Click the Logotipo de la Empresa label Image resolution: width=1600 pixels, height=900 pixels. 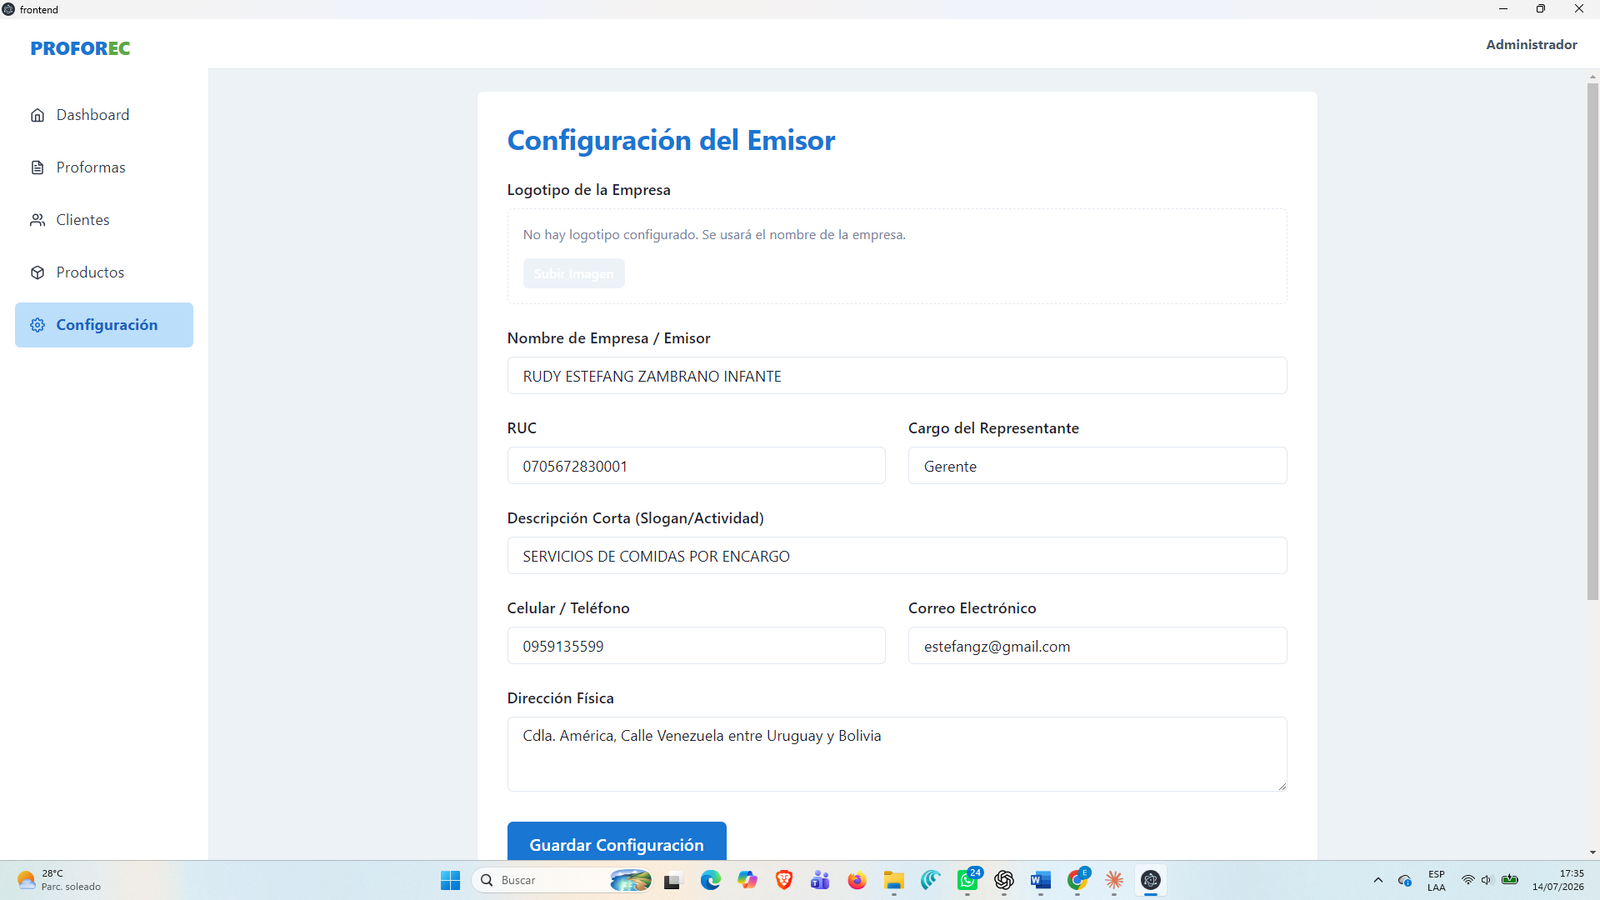pyautogui.click(x=589, y=190)
